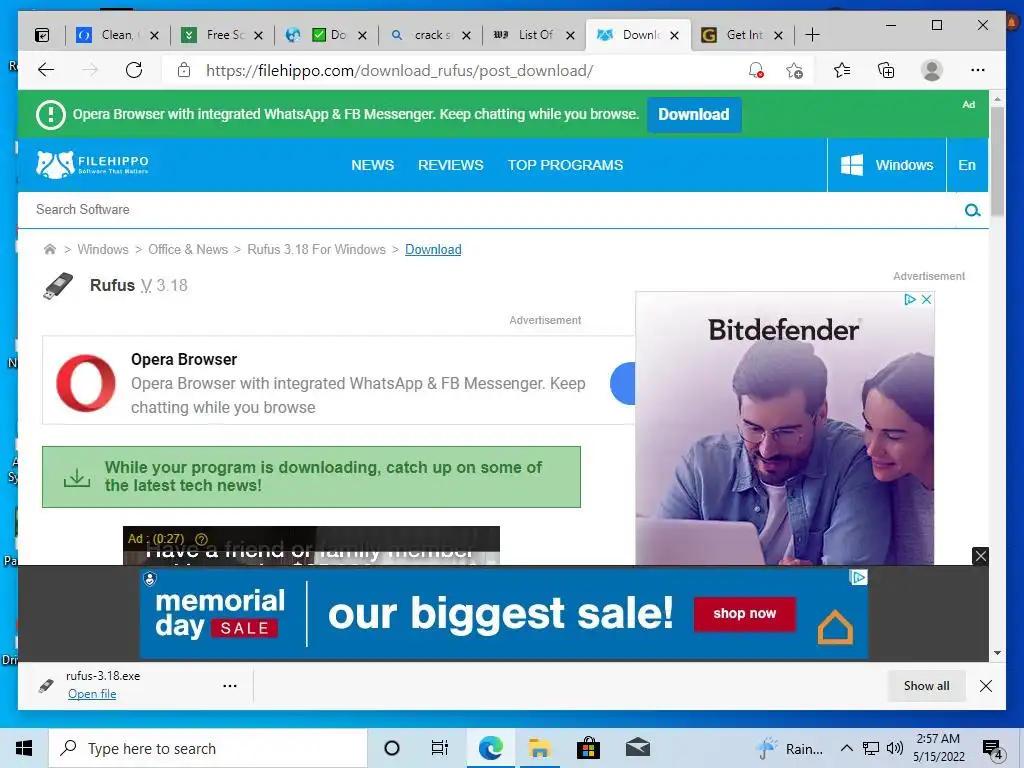Screen dimensions: 1024x768
Task: Click the Bitdefender ad image
Action: pos(784,428)
